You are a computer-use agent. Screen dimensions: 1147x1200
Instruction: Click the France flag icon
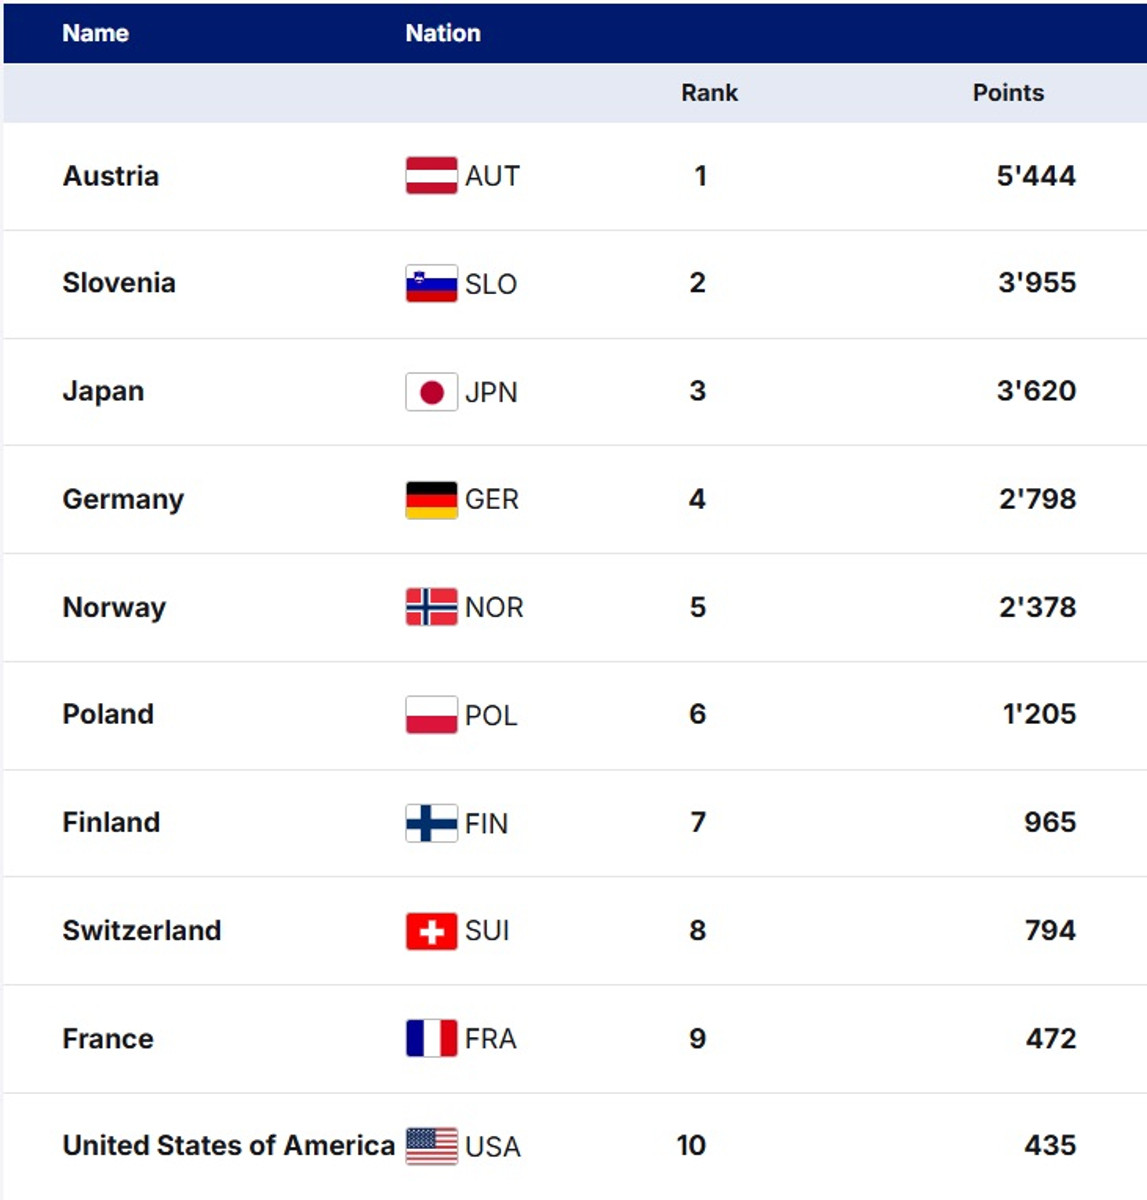(431, 1038)
